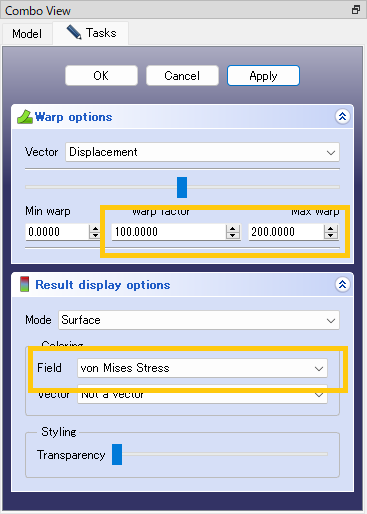Image resolution: width=367 pixels, height=514 pixels.
Task: Undock Combo View using float icon
Action: coord(356,10)
